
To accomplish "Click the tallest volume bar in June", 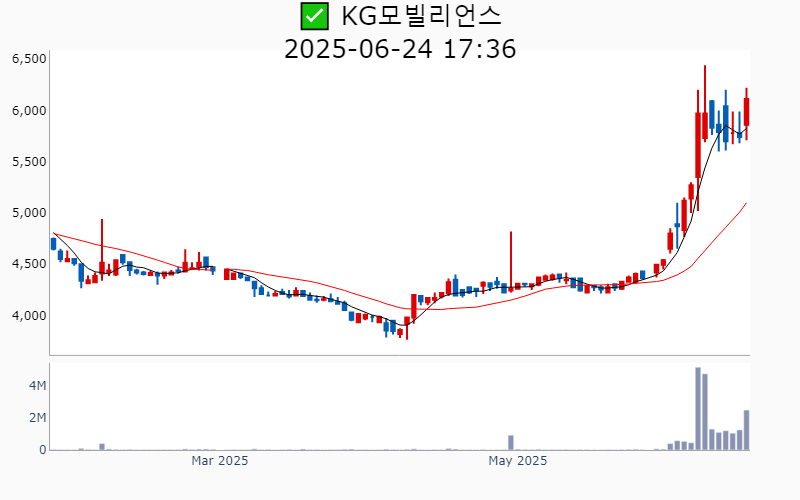I will coord(697,409).
